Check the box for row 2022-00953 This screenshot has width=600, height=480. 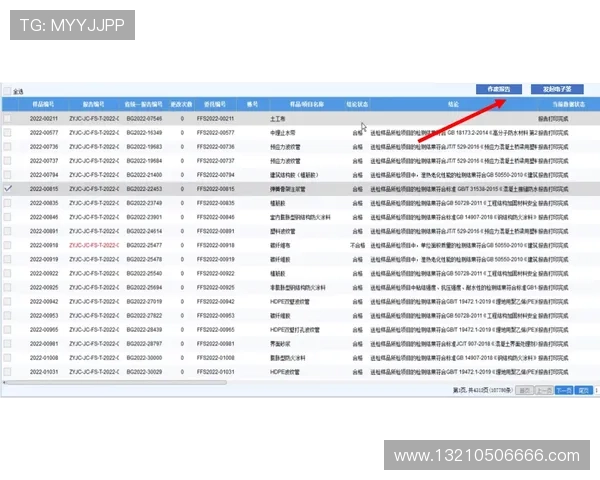[7, 315]
